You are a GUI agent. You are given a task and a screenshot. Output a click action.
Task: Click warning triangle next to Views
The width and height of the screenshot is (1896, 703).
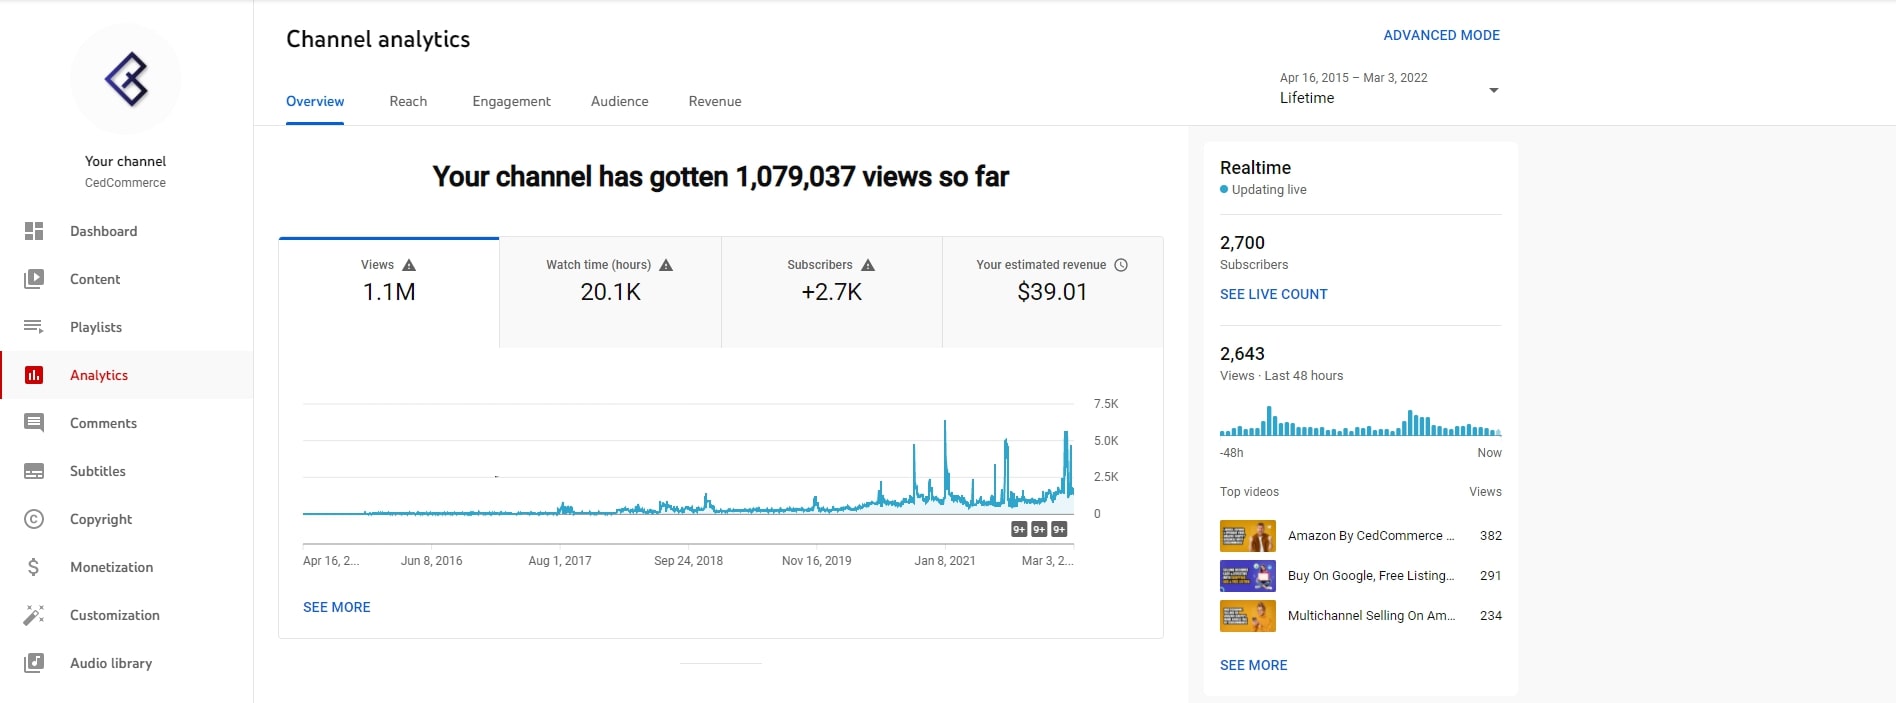(409, 265)
